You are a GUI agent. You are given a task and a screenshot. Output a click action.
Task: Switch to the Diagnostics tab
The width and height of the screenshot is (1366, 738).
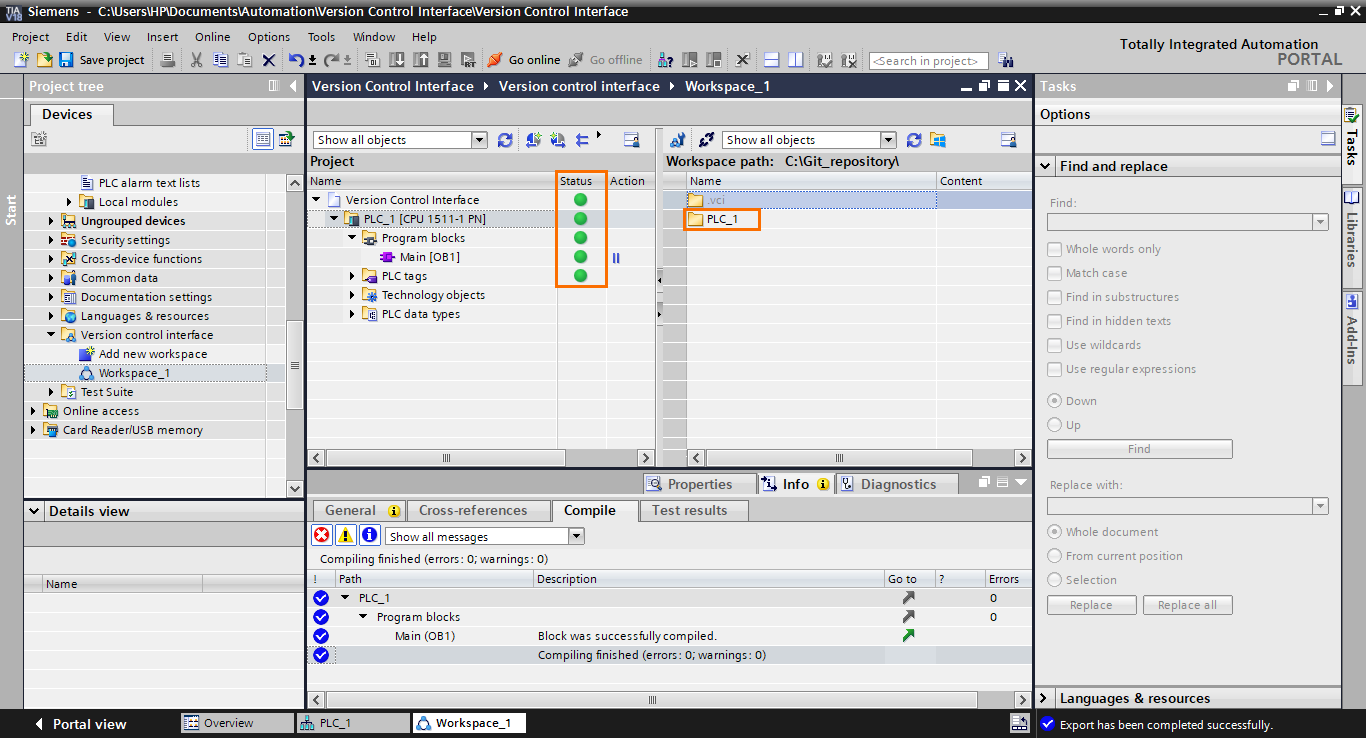point(896,483)
